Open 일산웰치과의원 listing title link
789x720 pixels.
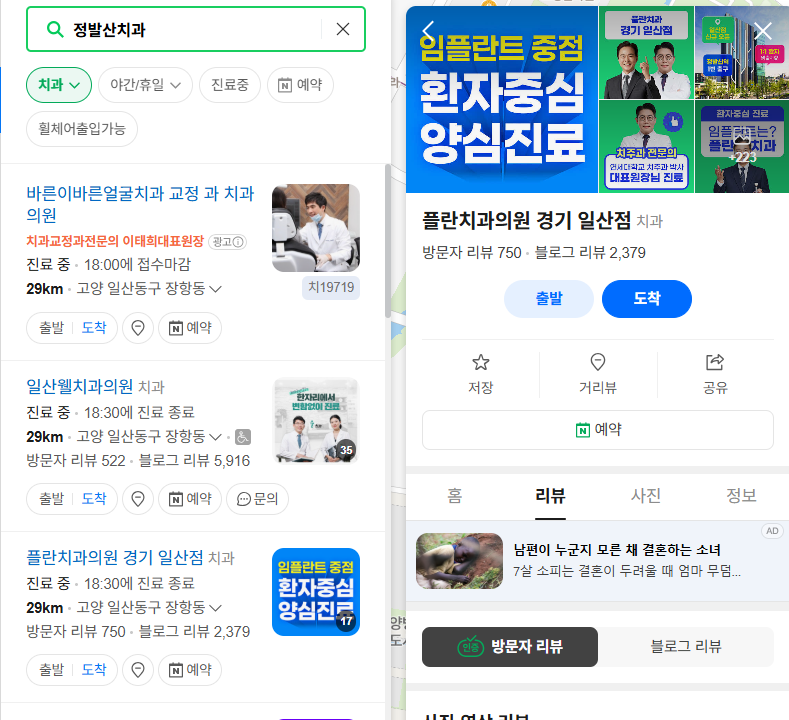(80, 386)
